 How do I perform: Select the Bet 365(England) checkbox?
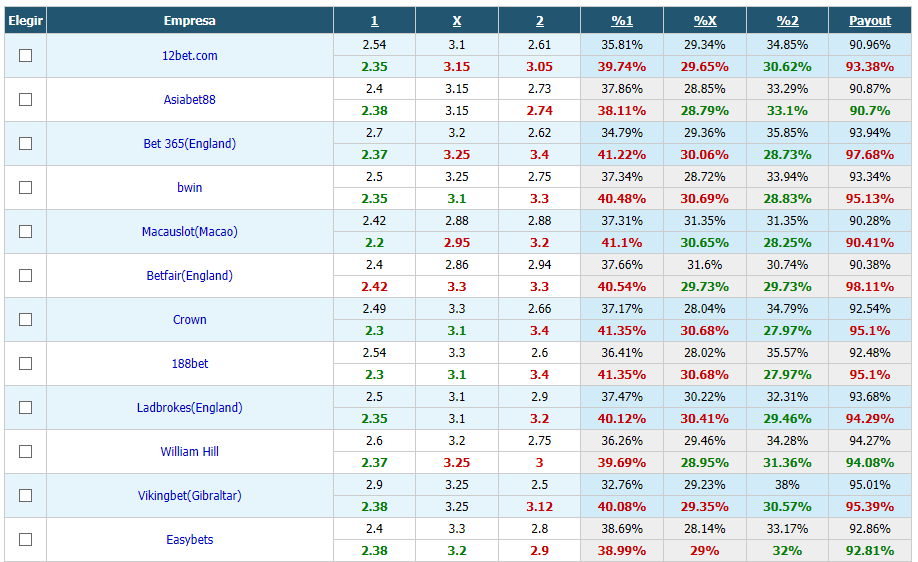point(25,143)
